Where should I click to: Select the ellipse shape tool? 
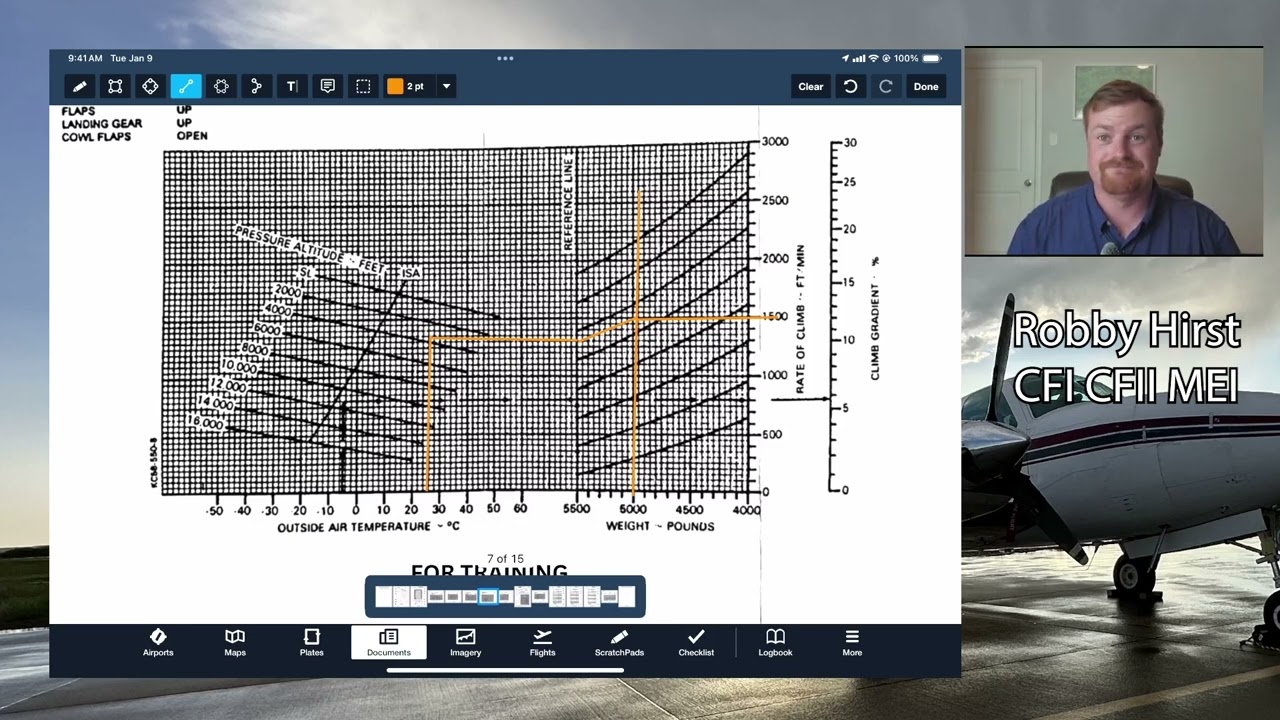click(x=150, y=86)
